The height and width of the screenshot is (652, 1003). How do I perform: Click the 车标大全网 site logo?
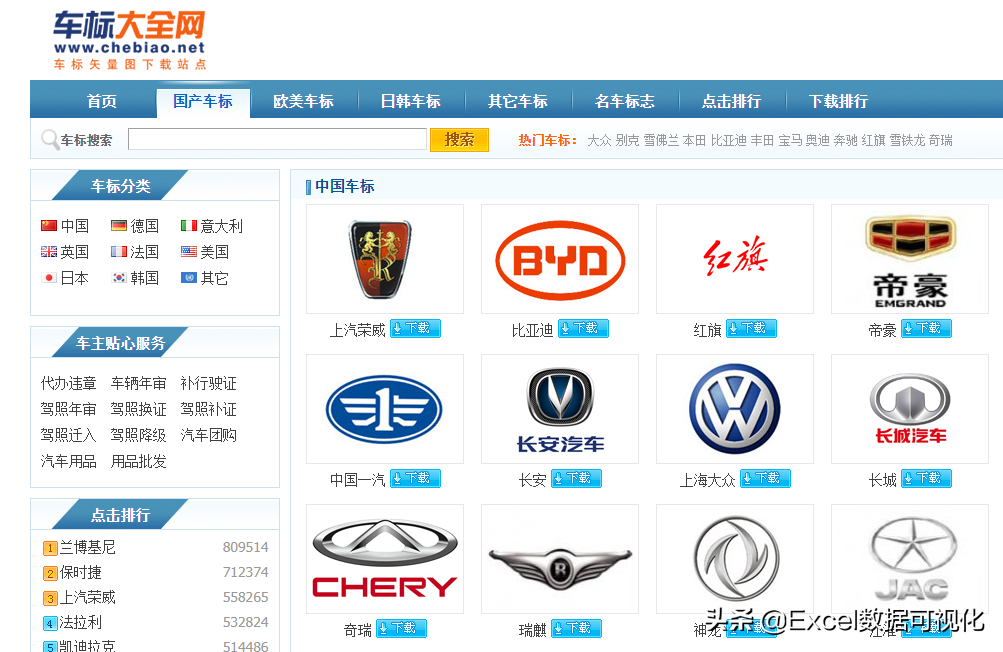[x=130, y=40]
